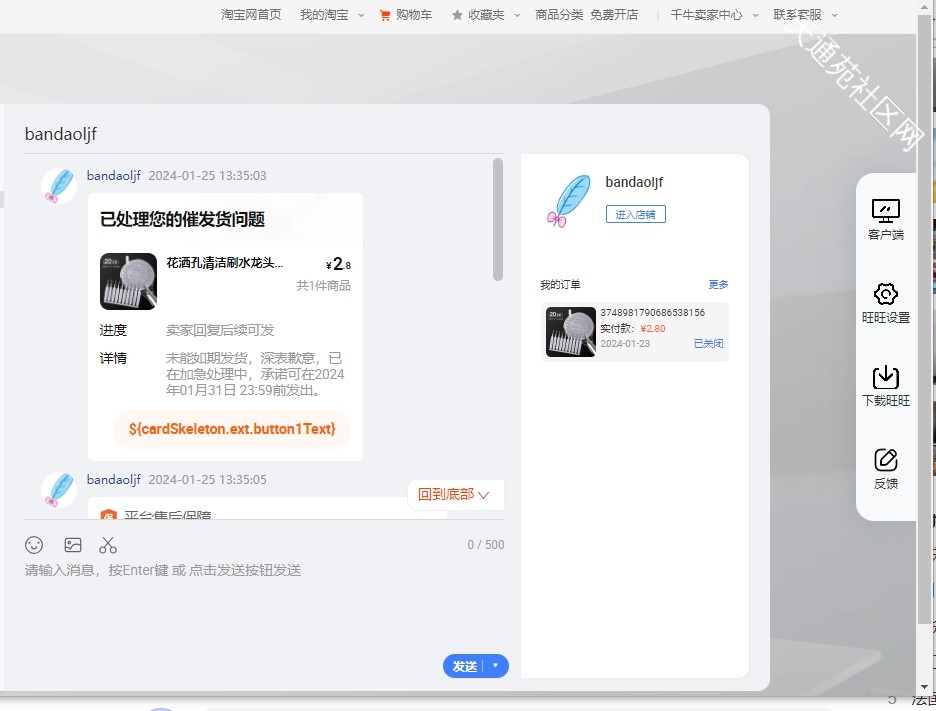936x711 pixels.
Task: Open 购物车 link
Action: pyautogui.click(x=414, y=15)
